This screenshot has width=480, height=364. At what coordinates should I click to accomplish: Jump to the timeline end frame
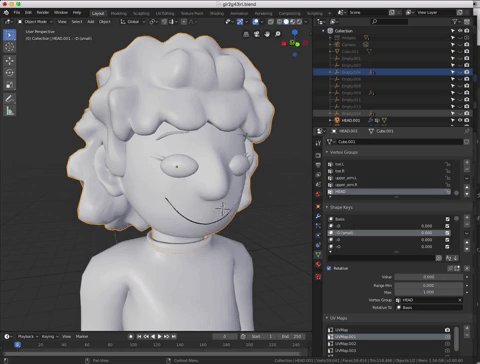tap(174, 336)
